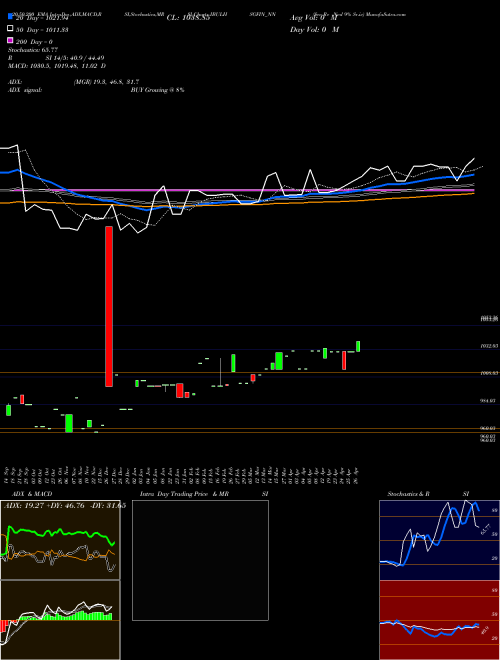This screenshot has height=660, width=500.
Task: Click the last green candlestick on the chart
Action: (358, 346)
